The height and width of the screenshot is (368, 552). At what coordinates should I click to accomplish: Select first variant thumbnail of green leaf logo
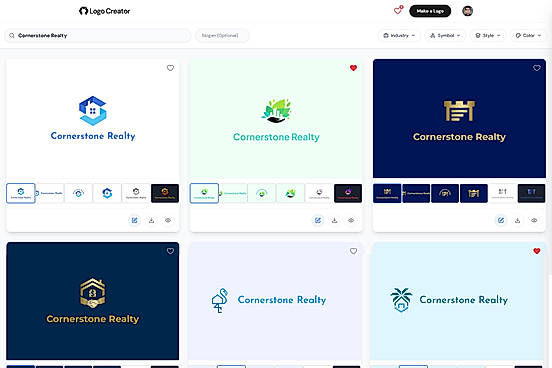(x=204, y=193)
